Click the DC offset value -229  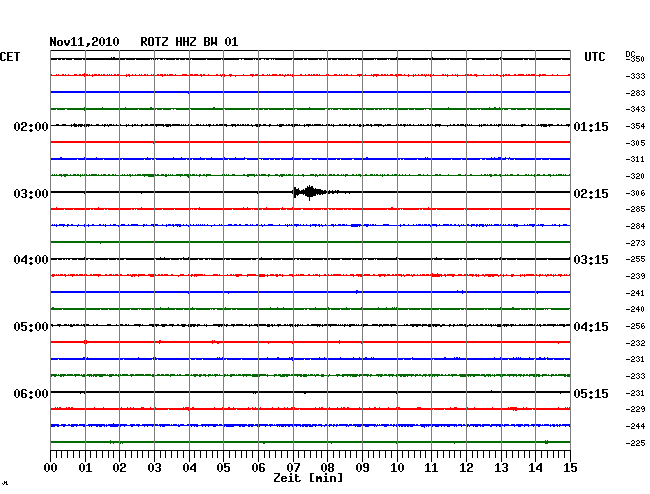(635, 409)
